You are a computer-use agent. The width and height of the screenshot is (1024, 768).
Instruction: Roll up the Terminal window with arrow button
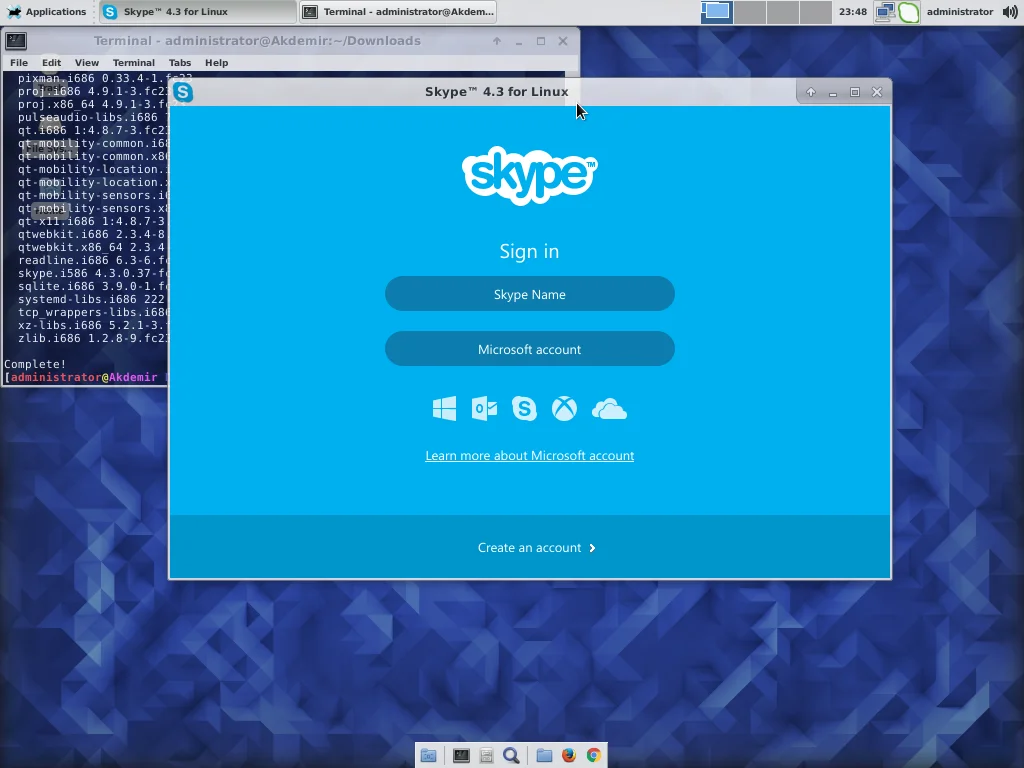497,41
